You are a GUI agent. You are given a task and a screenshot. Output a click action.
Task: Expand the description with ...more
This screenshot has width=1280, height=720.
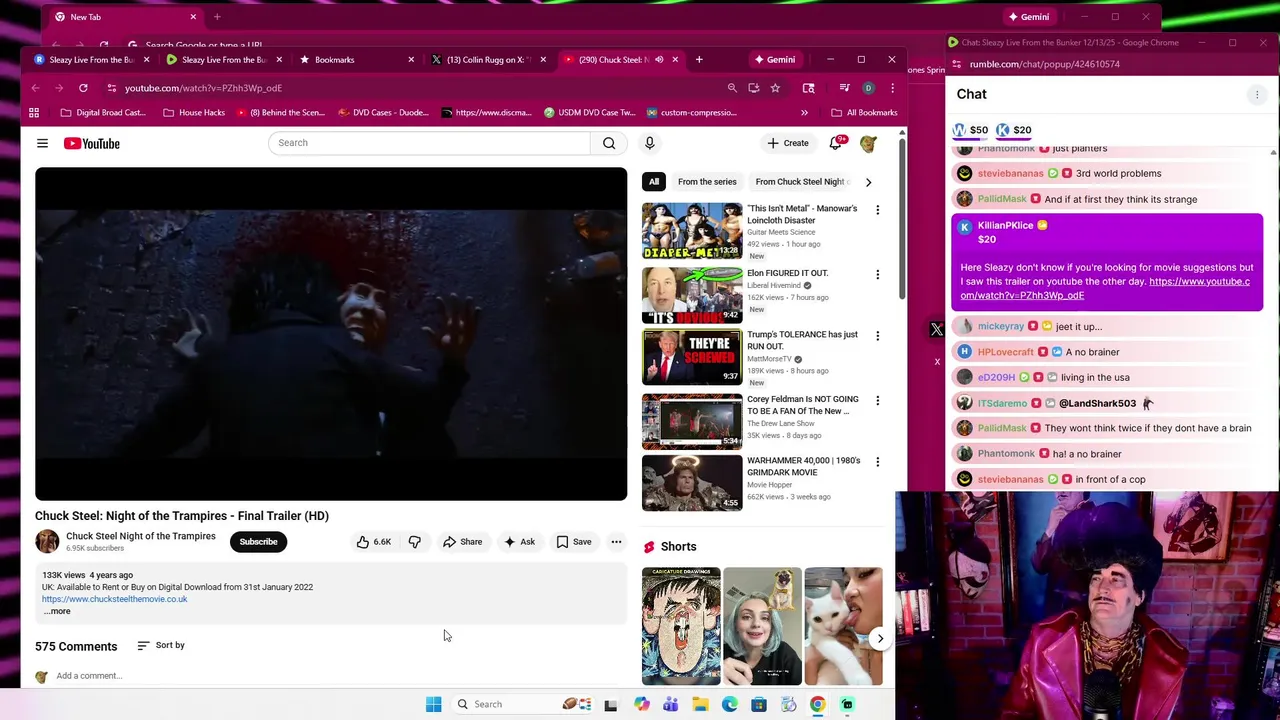point(57,611)
